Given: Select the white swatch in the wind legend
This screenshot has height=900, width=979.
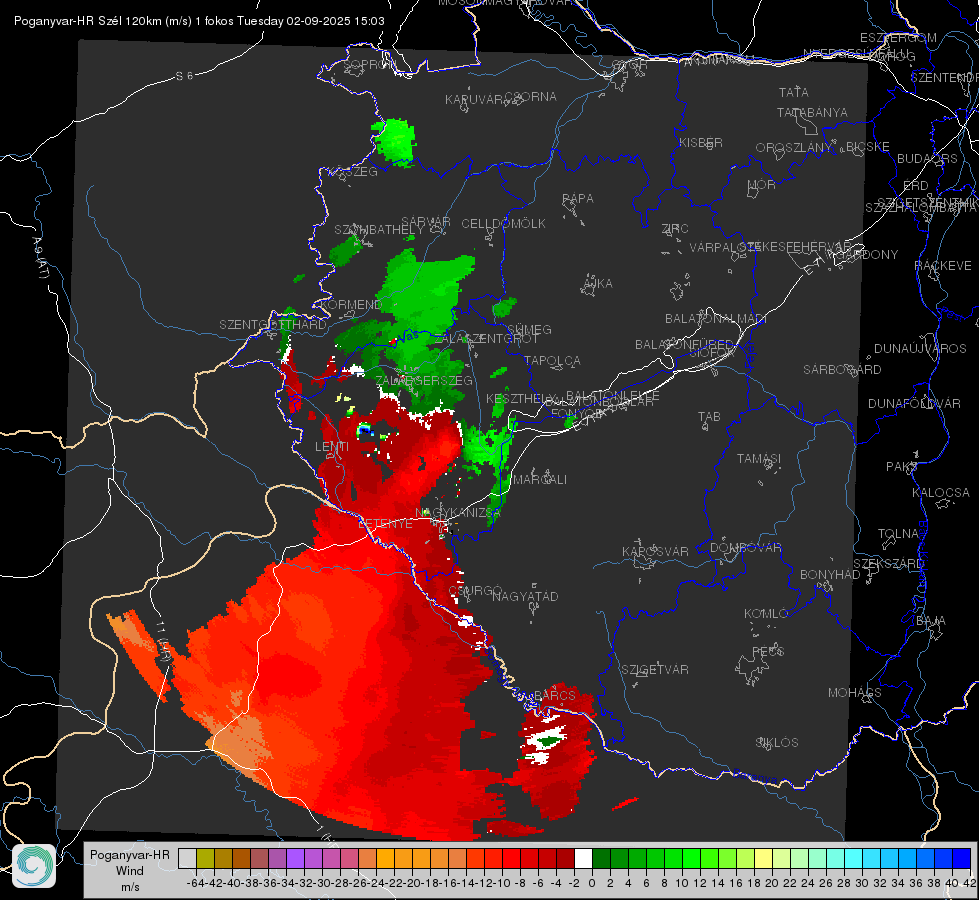Looking at the screenshot, I should click(583, 859).
